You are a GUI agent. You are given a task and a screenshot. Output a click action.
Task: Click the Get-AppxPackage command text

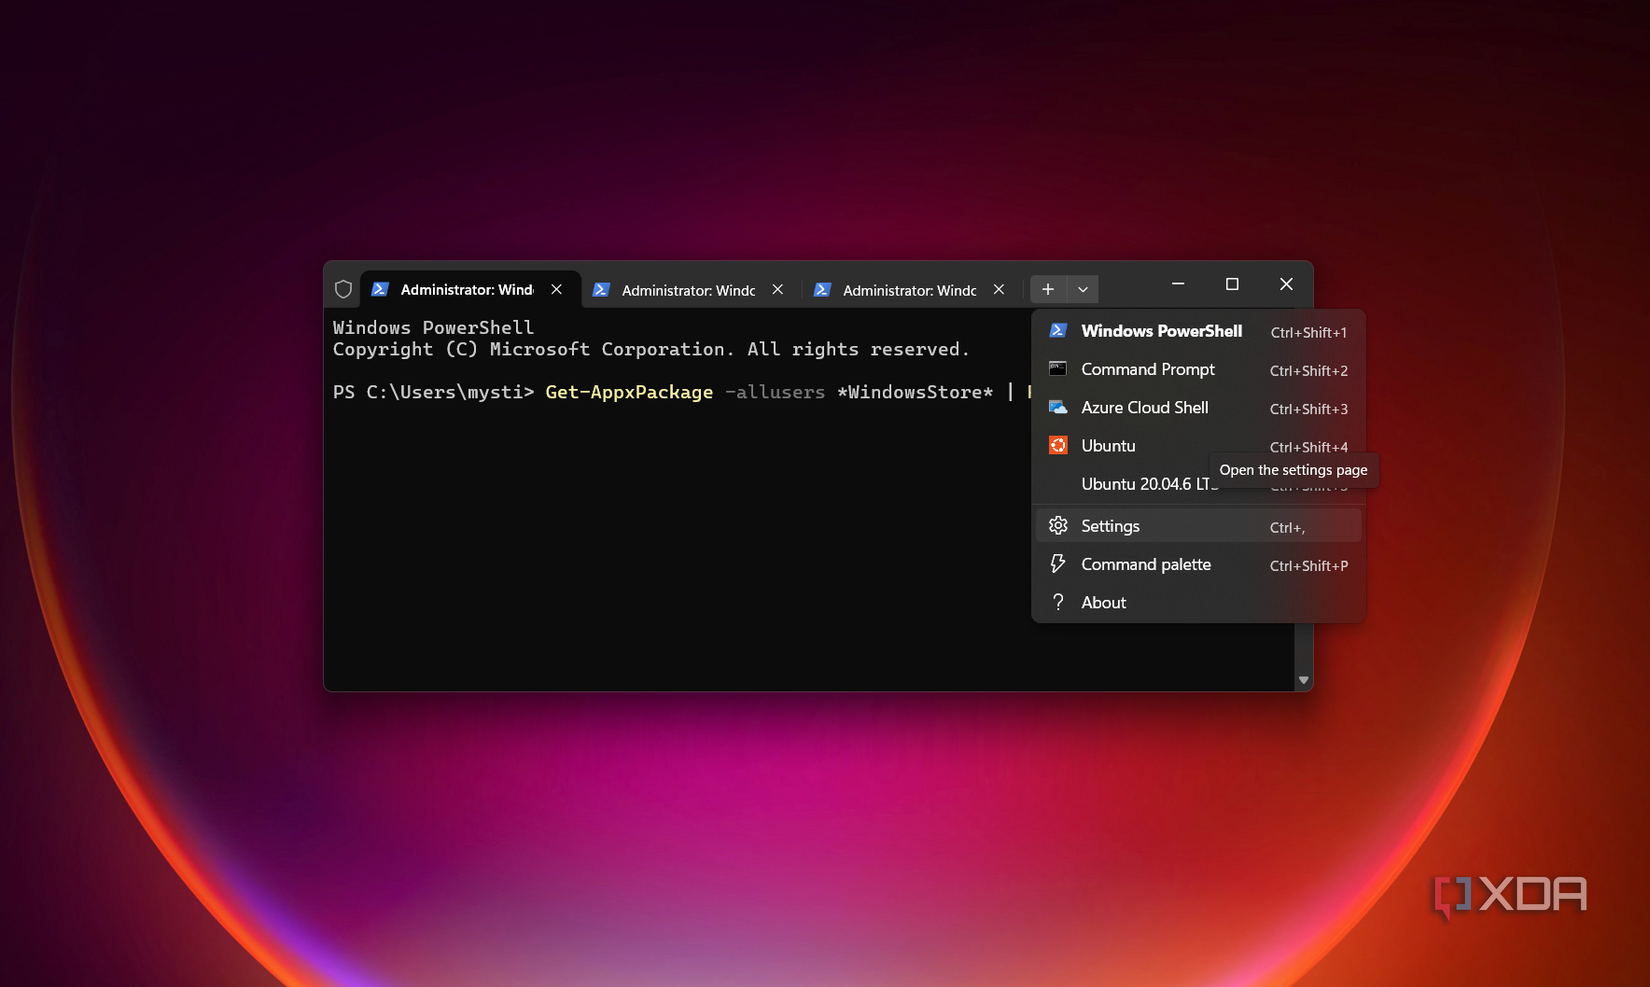pyautogui.click(x=629, y=392)
